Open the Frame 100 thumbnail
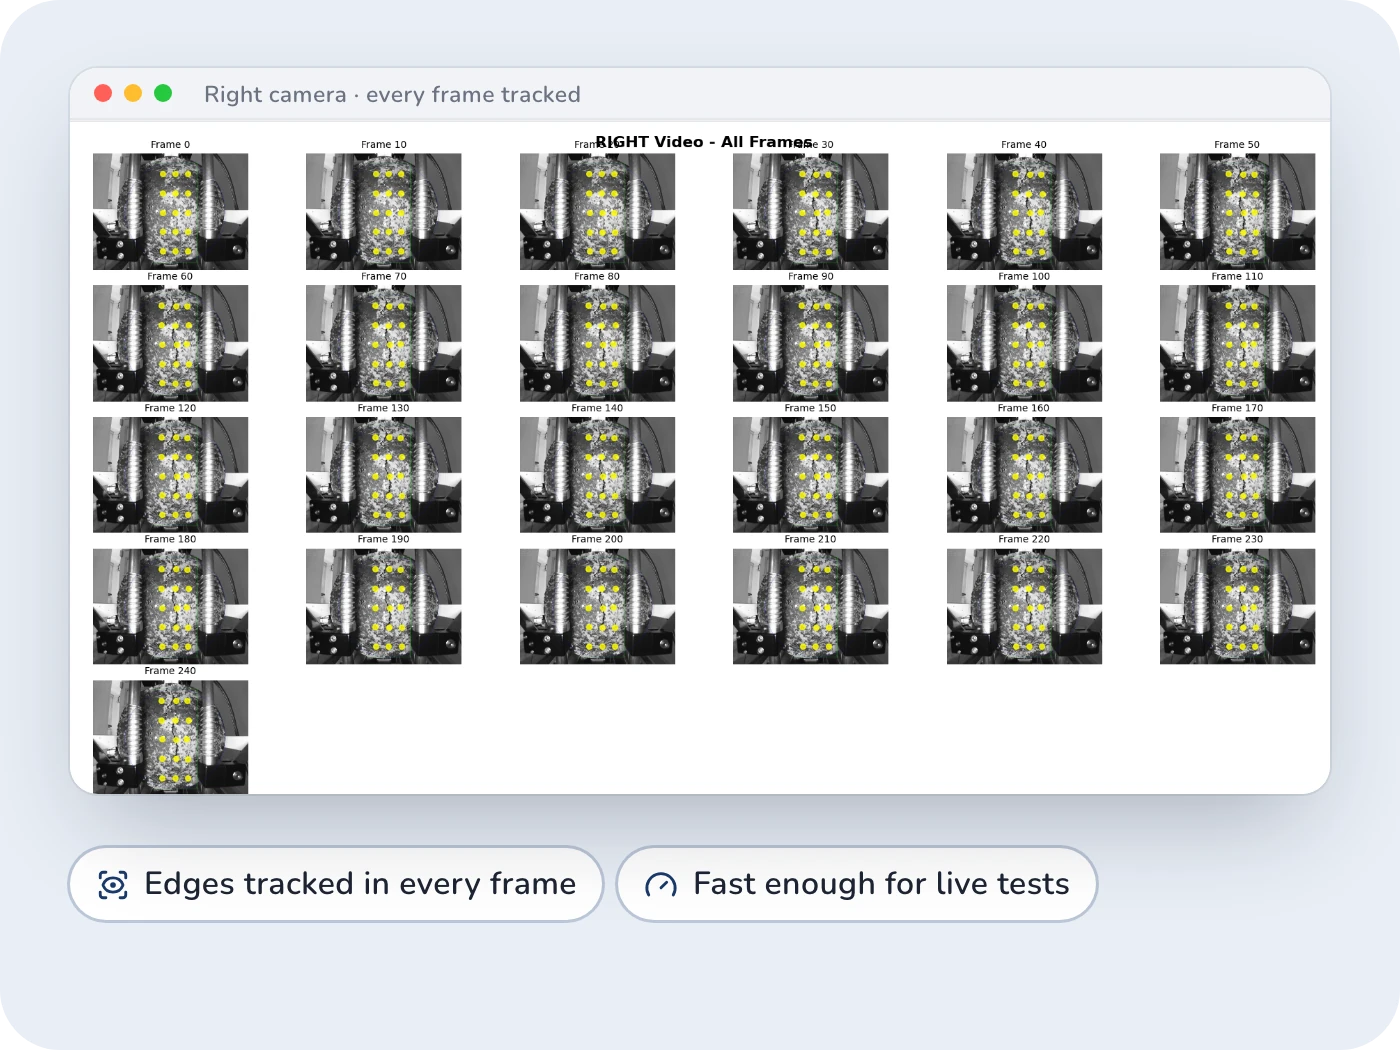Viewport: 1400px width, 1050px height. coord(1024,343)
